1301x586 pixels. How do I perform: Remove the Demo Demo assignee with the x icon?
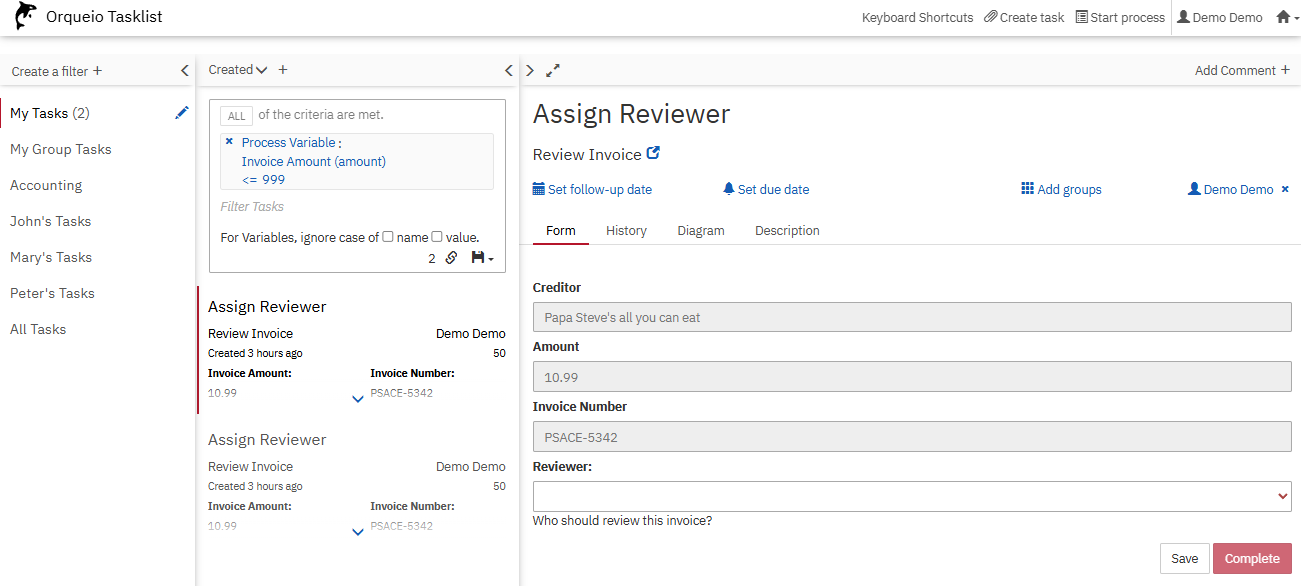1285,189
